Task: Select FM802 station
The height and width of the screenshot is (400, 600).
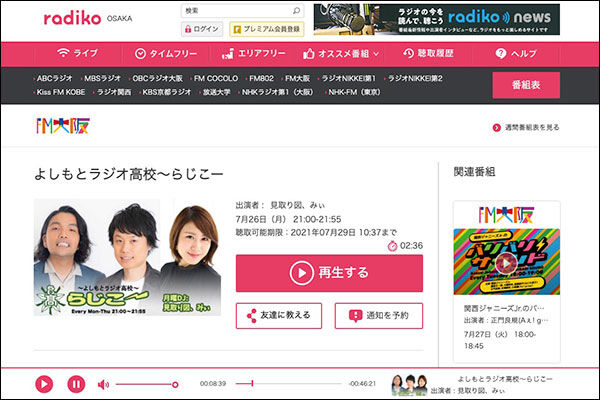Action: [x=261, y=78]
